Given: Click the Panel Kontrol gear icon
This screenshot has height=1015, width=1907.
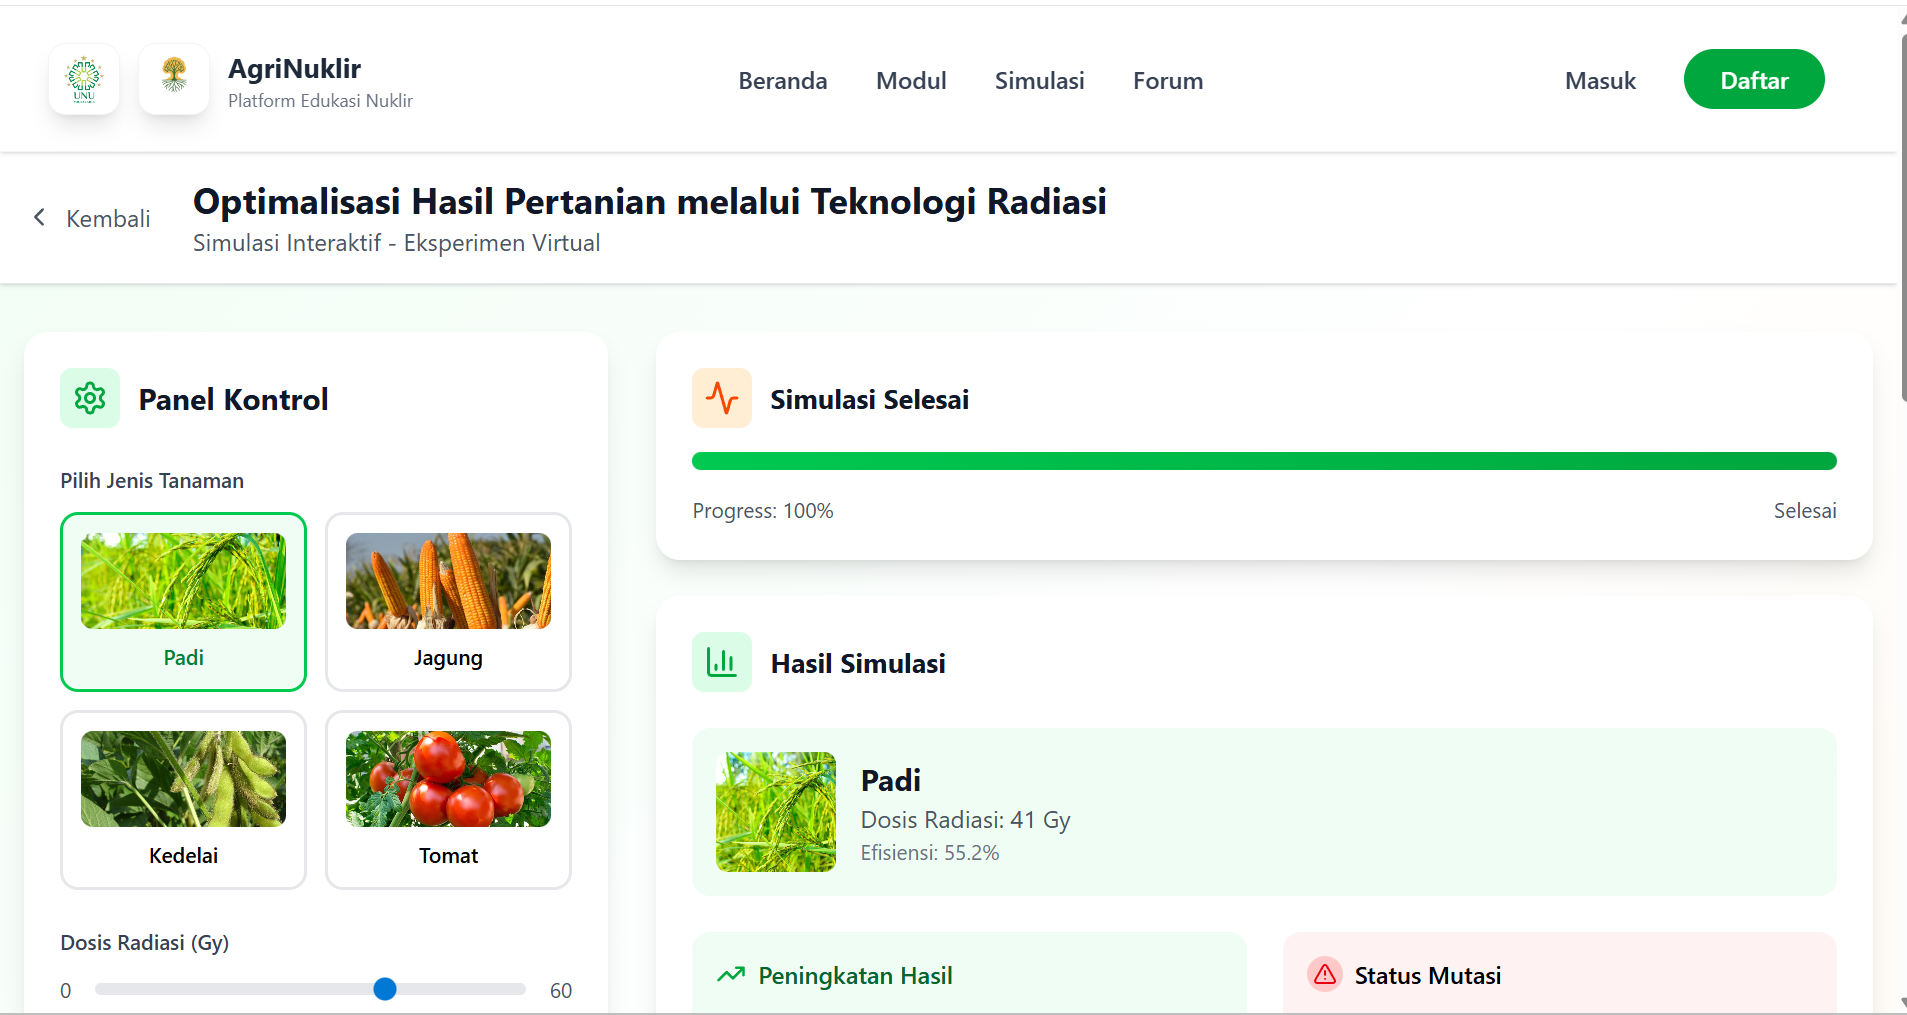Looking at the screenshot, I should pyautogui.click(x=90, y=398).
